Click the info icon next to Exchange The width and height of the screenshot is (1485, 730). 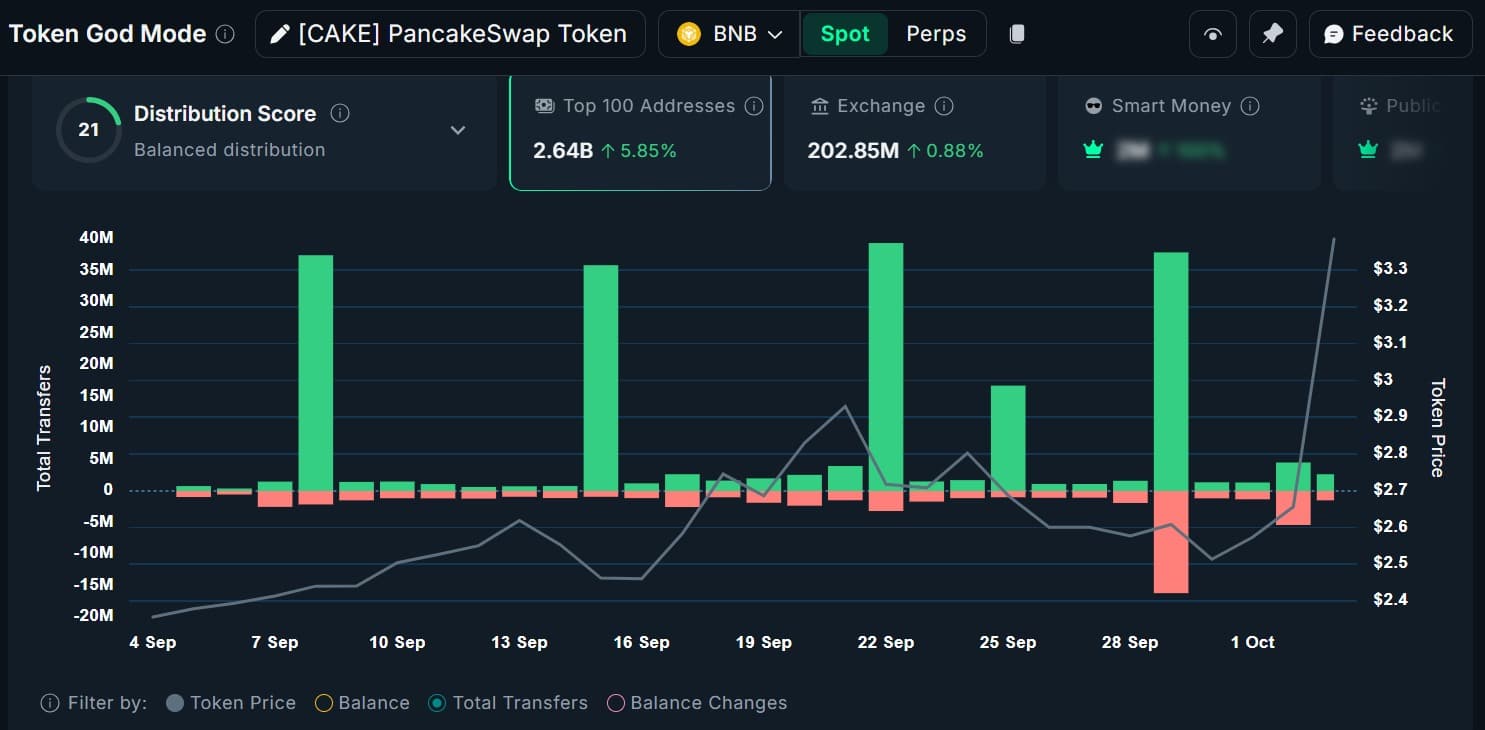click(943, 106)
